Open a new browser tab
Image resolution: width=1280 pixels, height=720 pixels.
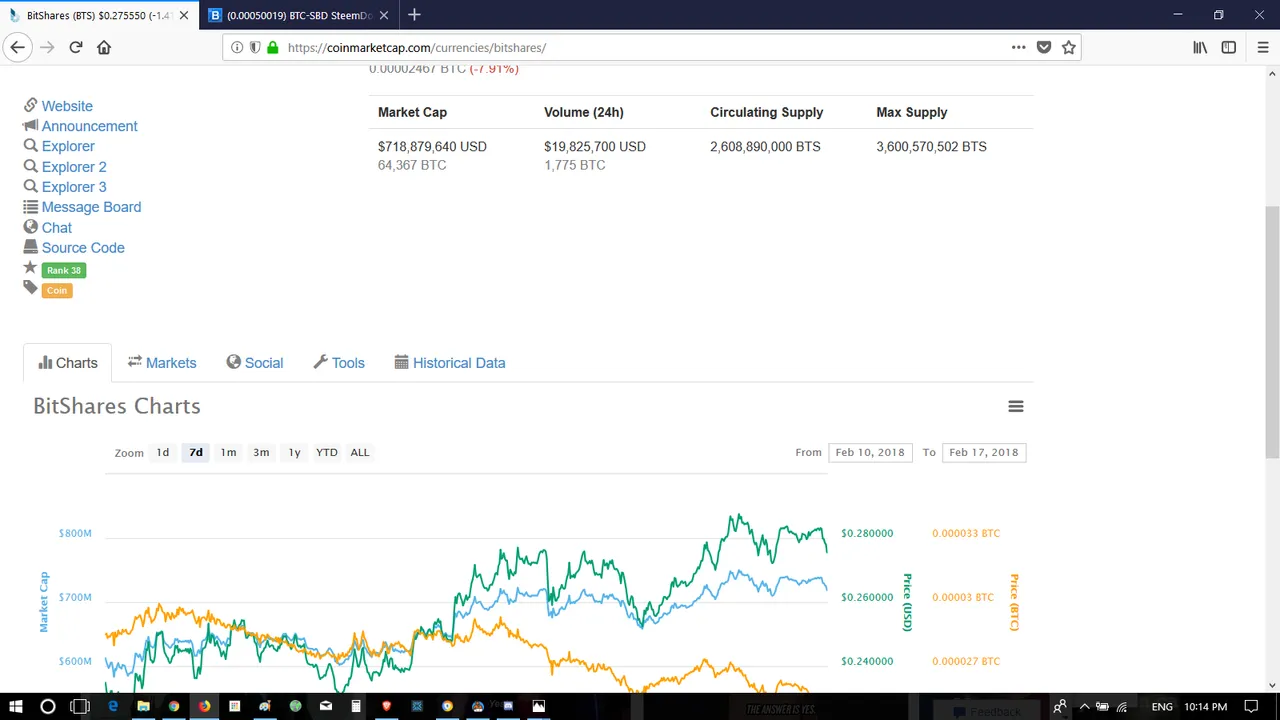coord(414,15)
